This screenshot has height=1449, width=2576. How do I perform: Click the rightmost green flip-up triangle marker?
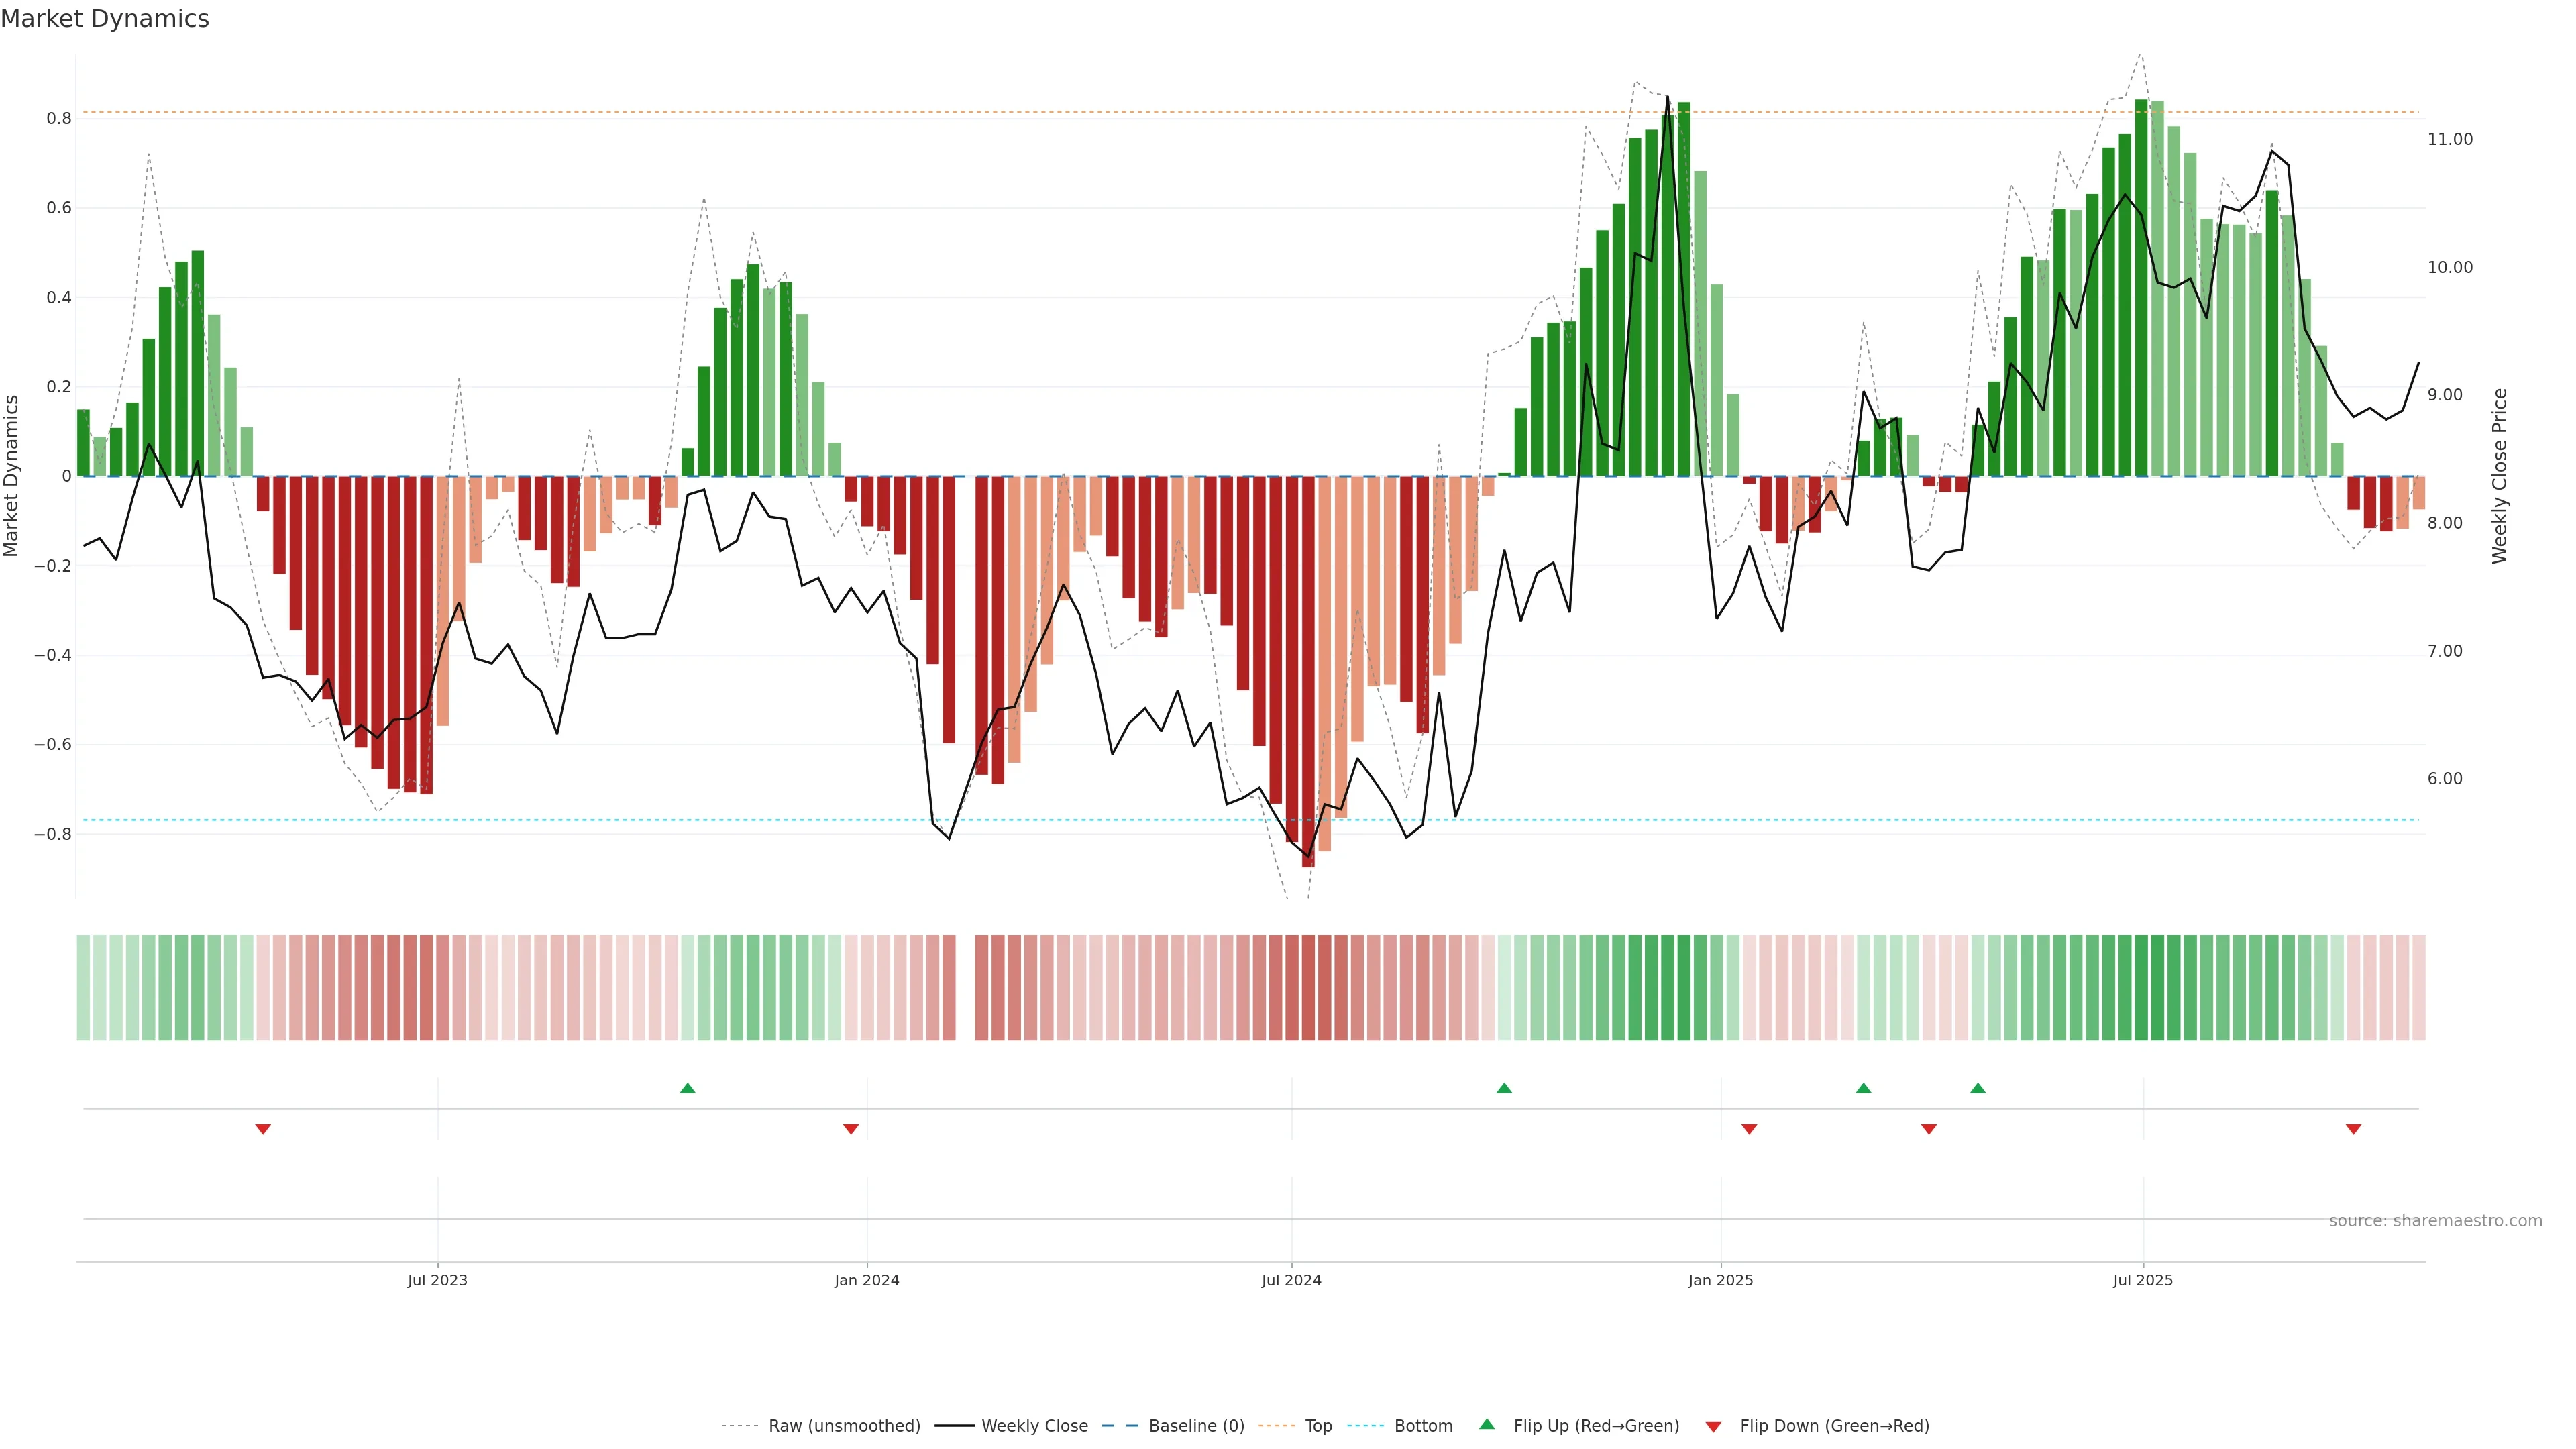1977,1088
